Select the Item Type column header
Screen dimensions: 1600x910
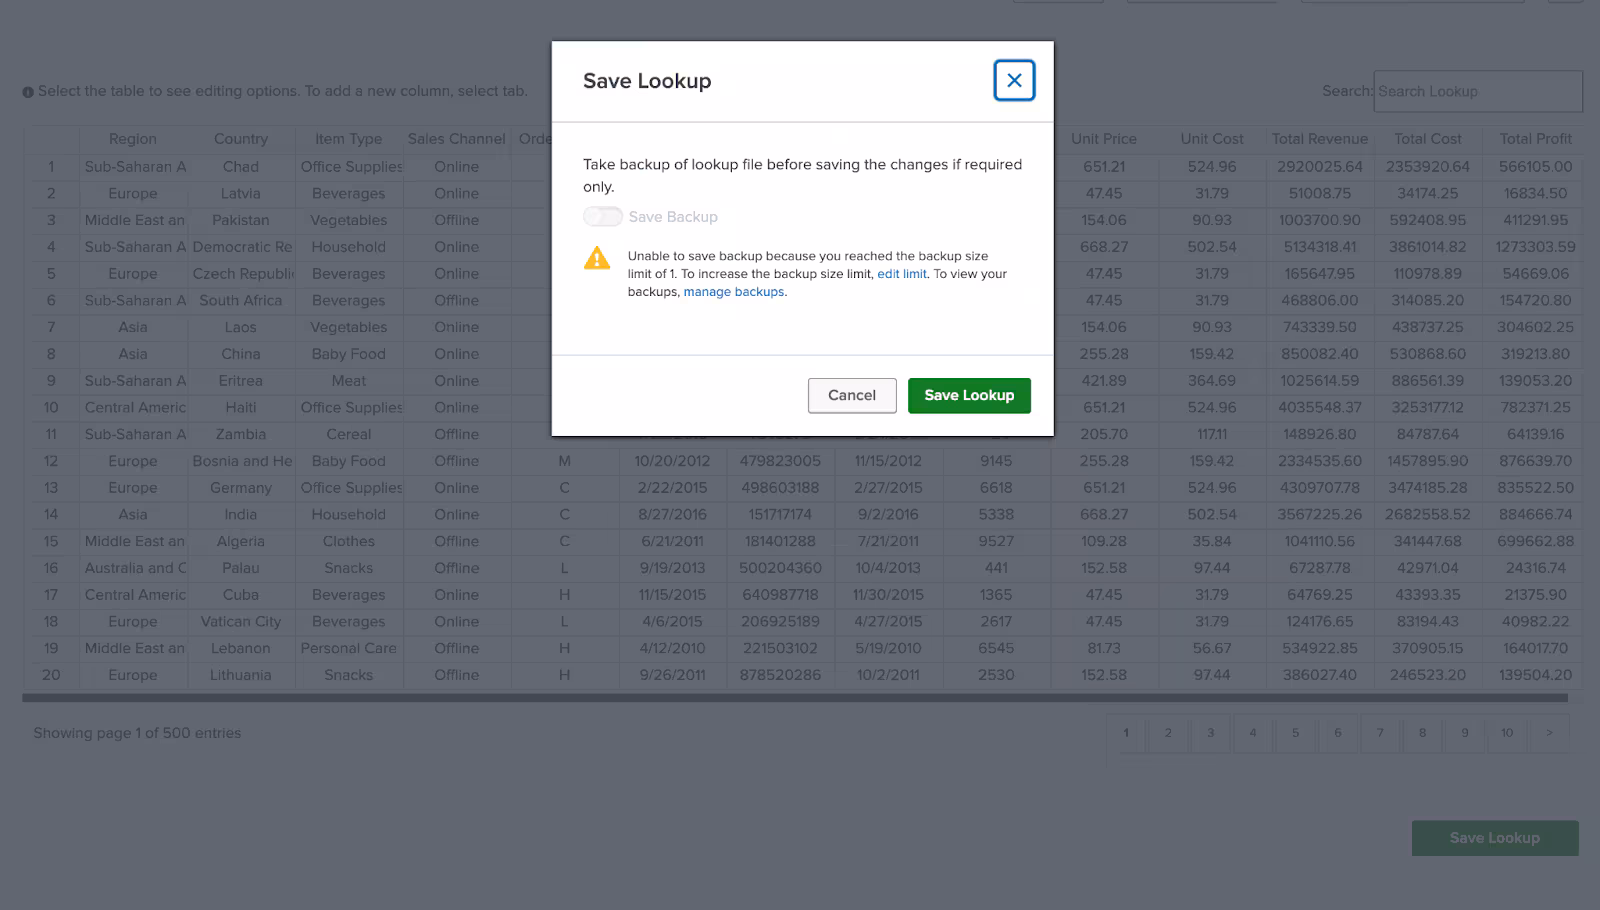pyautogui.click(x=348, y=139)
